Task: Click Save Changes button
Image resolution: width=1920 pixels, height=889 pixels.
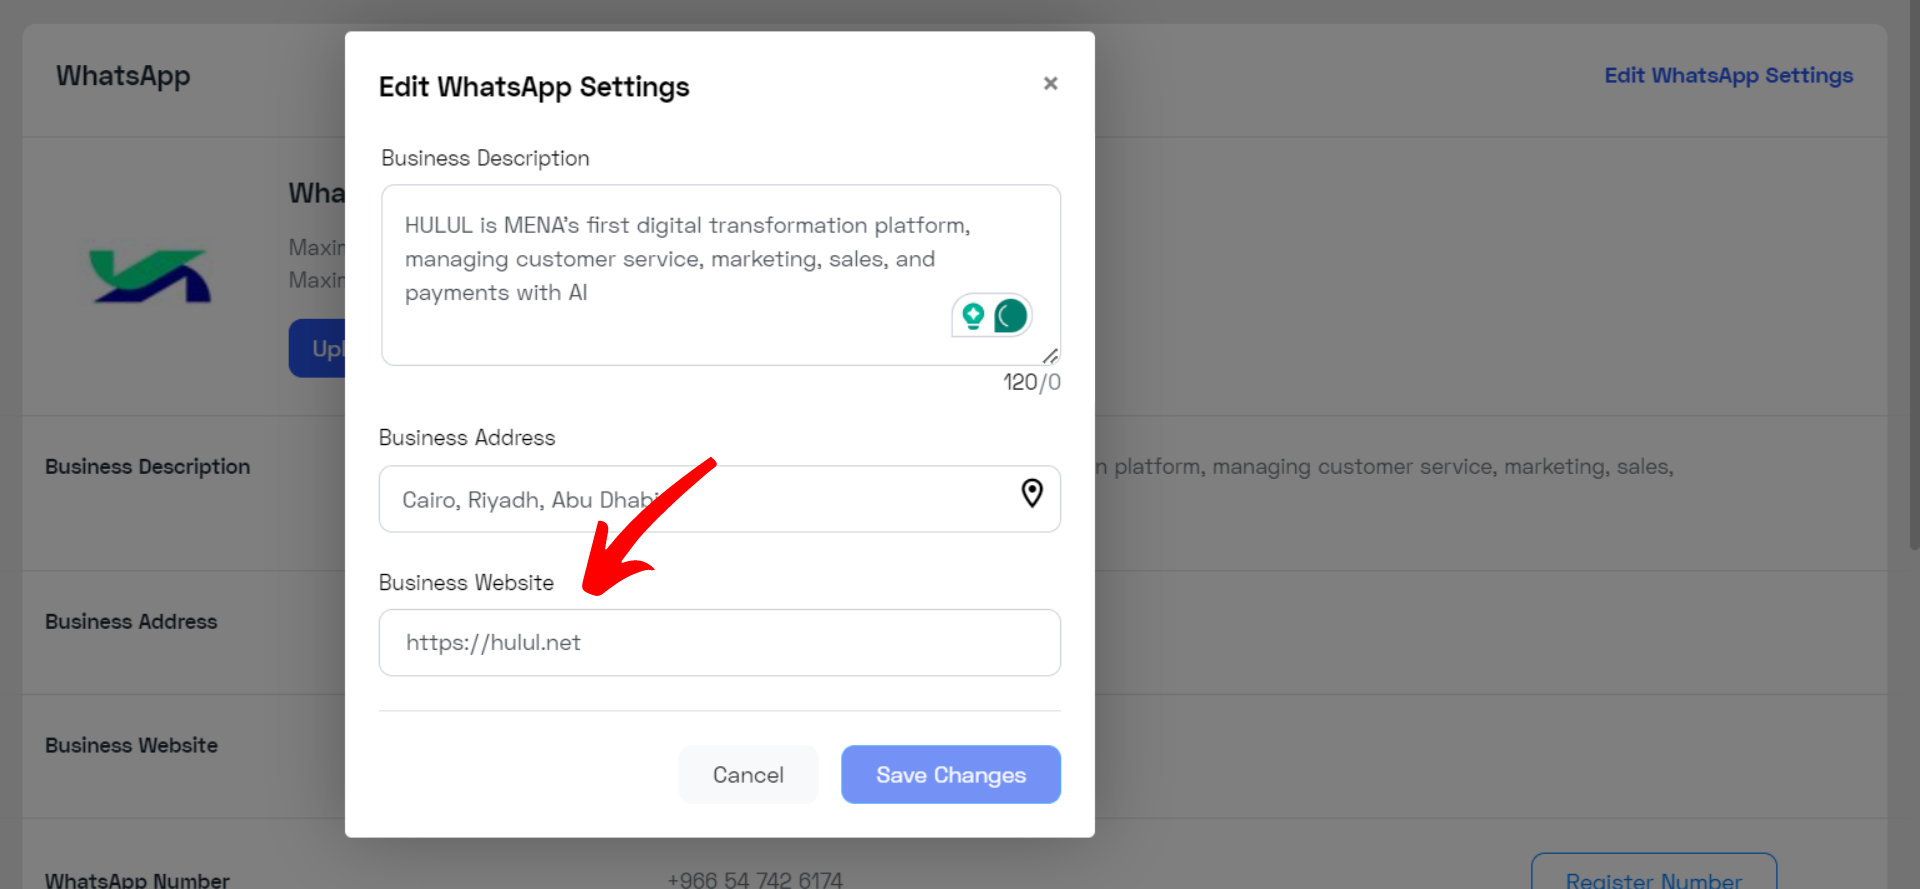Action: (x=951, y=775)
